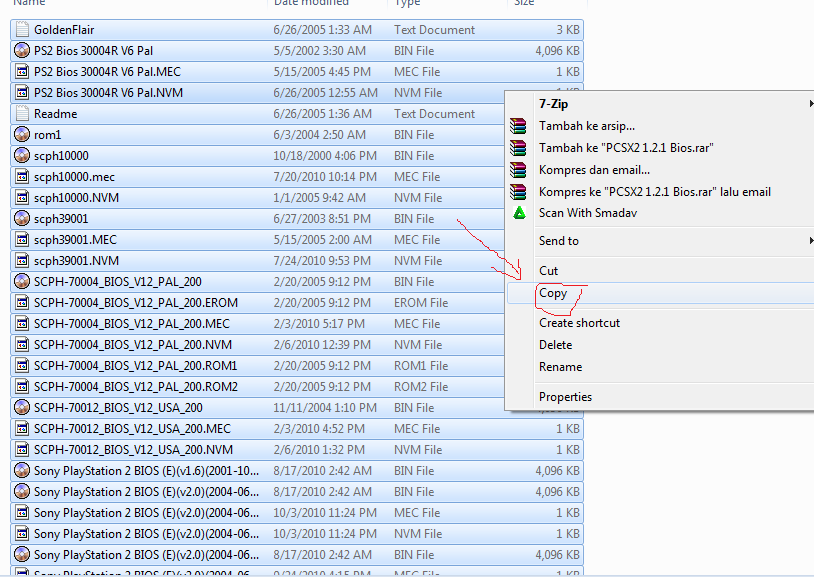
Task: Select the SCPH-70004_BIOS_V12_PAL_200.ROM2 file name
Action: [x=135, y=387]
